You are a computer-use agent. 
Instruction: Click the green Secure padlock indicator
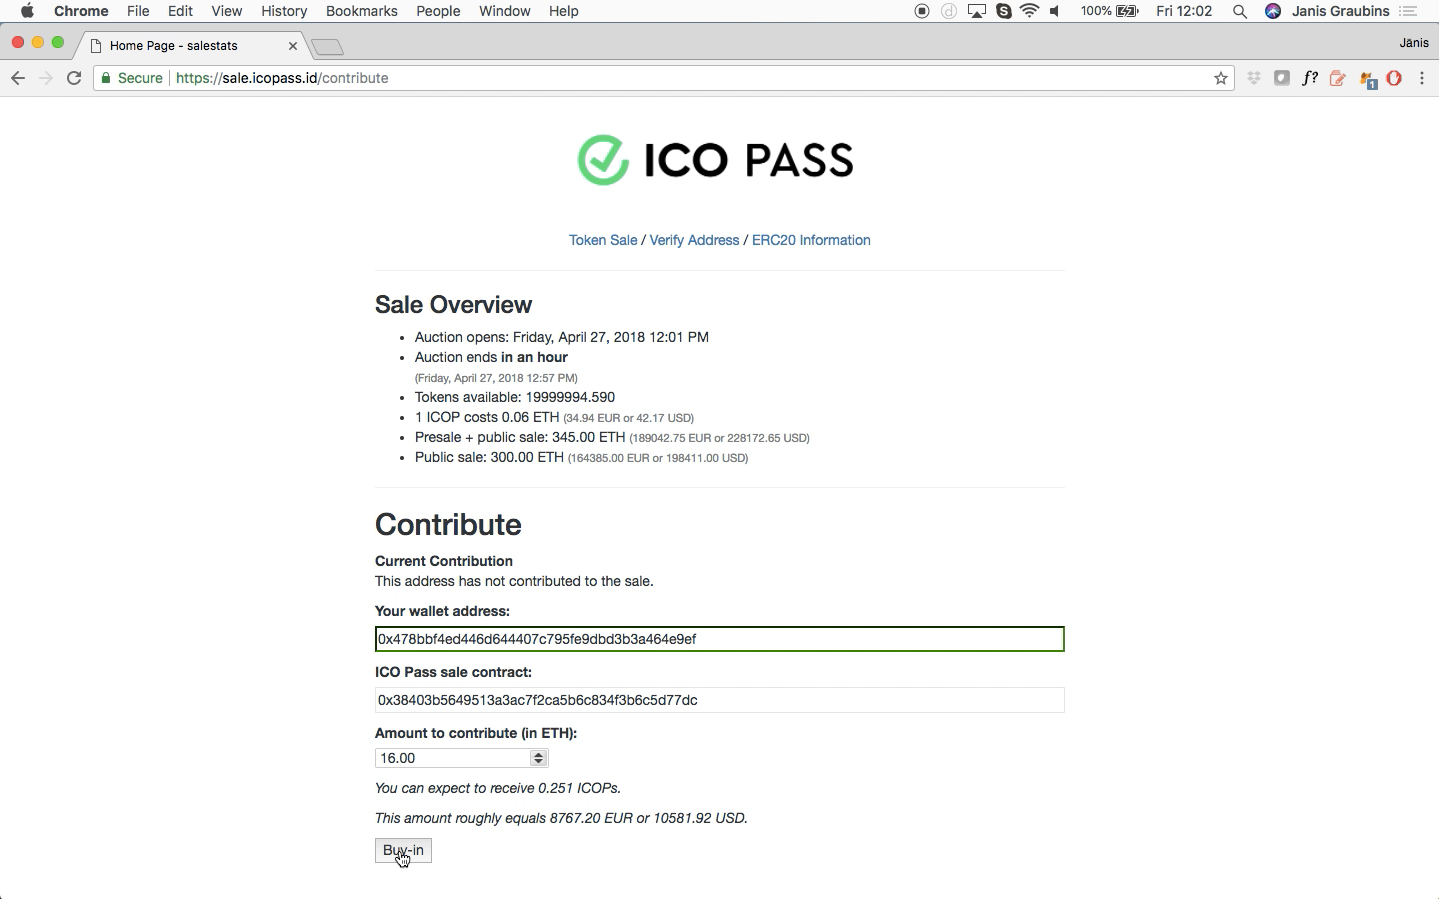pyautogui.click(x=131, y=78)
